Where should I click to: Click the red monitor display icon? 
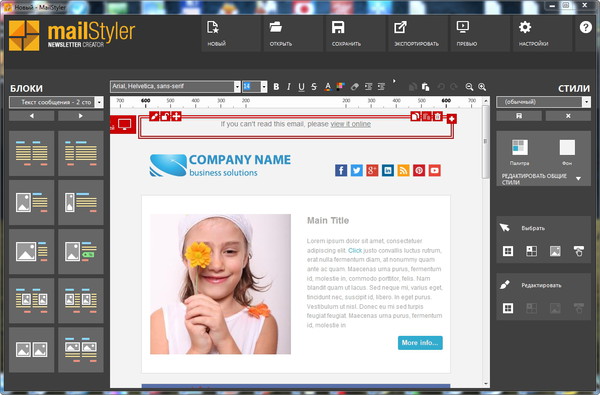(124, 124)
